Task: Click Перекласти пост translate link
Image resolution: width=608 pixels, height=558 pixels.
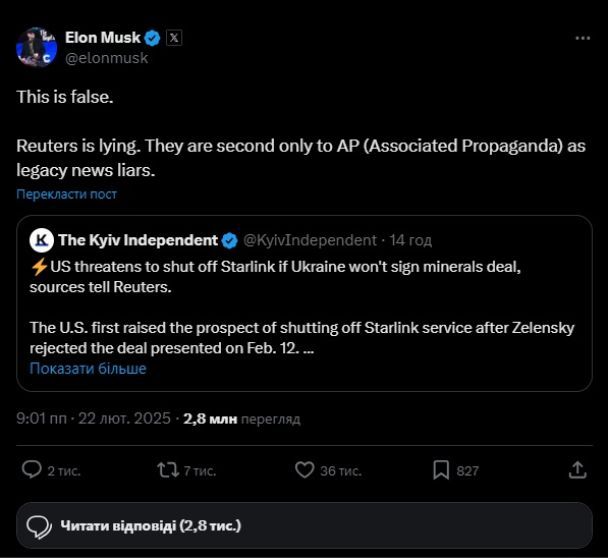Action: [x=66, y=194]
